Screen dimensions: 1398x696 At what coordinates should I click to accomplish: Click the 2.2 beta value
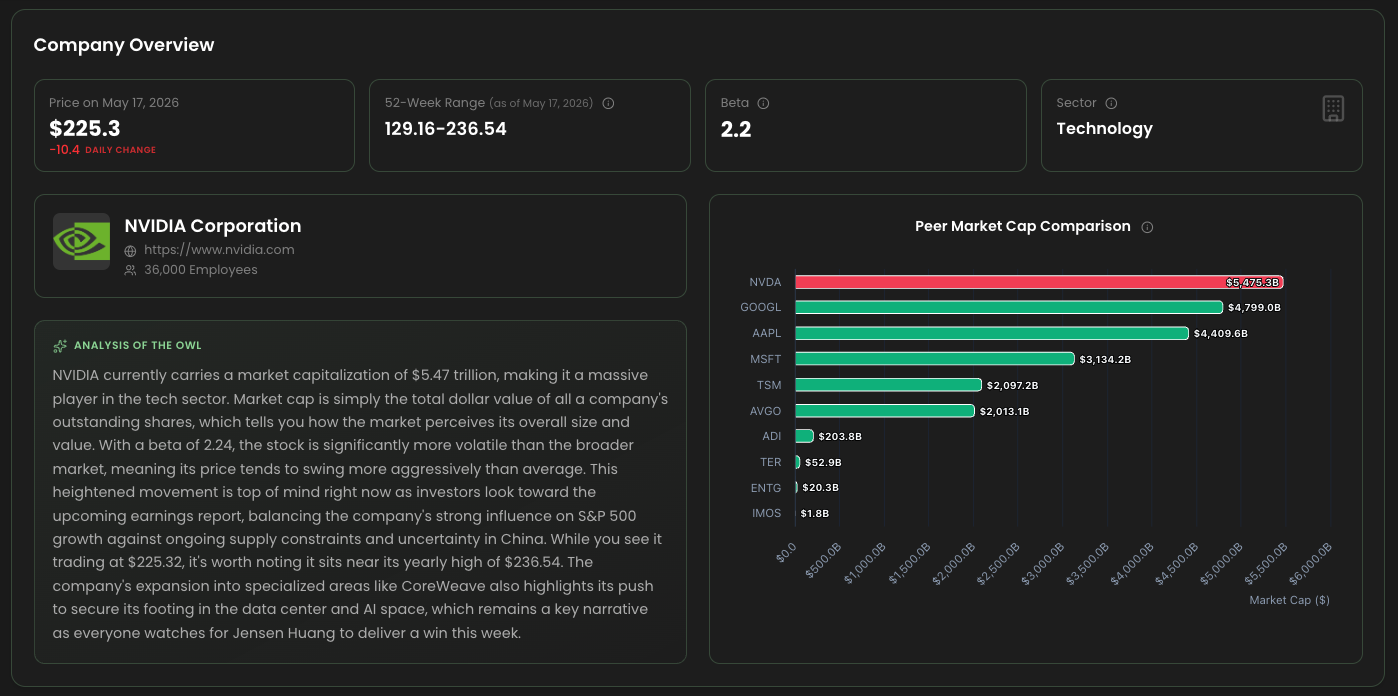736,128
